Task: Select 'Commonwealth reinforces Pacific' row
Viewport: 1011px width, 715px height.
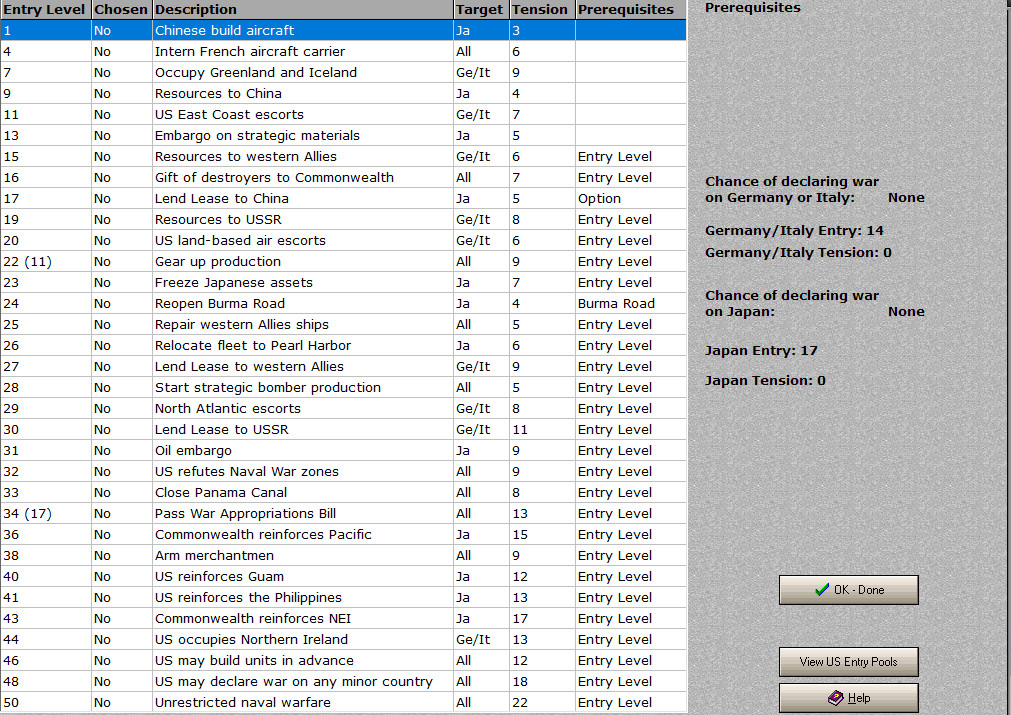Action: 343,535
